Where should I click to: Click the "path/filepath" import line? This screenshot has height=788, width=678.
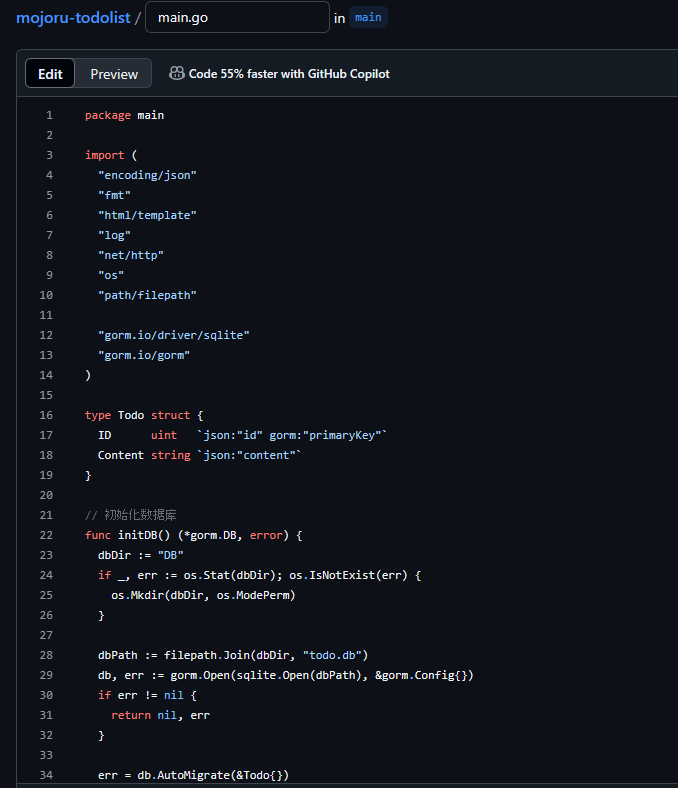click(147, 295)
